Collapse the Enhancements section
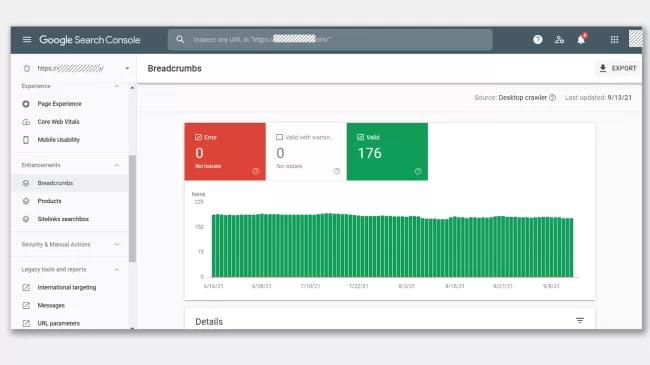 click(x=116, y=165)
